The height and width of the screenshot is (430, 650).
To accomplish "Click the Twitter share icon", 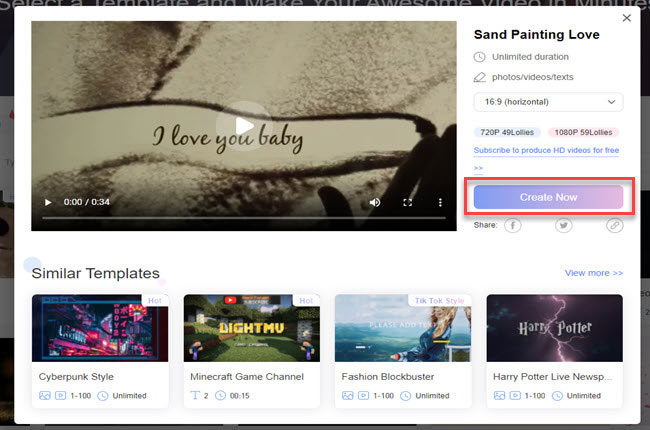I will point(564,226).
